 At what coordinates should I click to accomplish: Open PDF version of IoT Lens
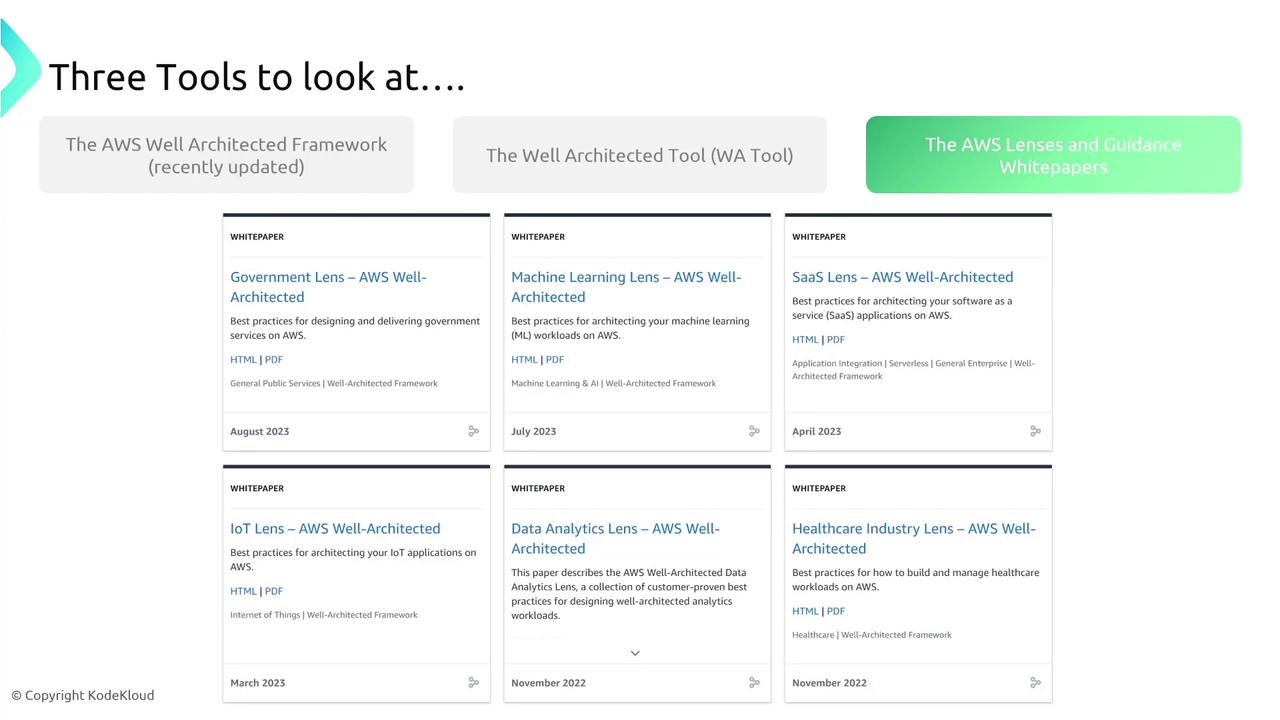274,591
